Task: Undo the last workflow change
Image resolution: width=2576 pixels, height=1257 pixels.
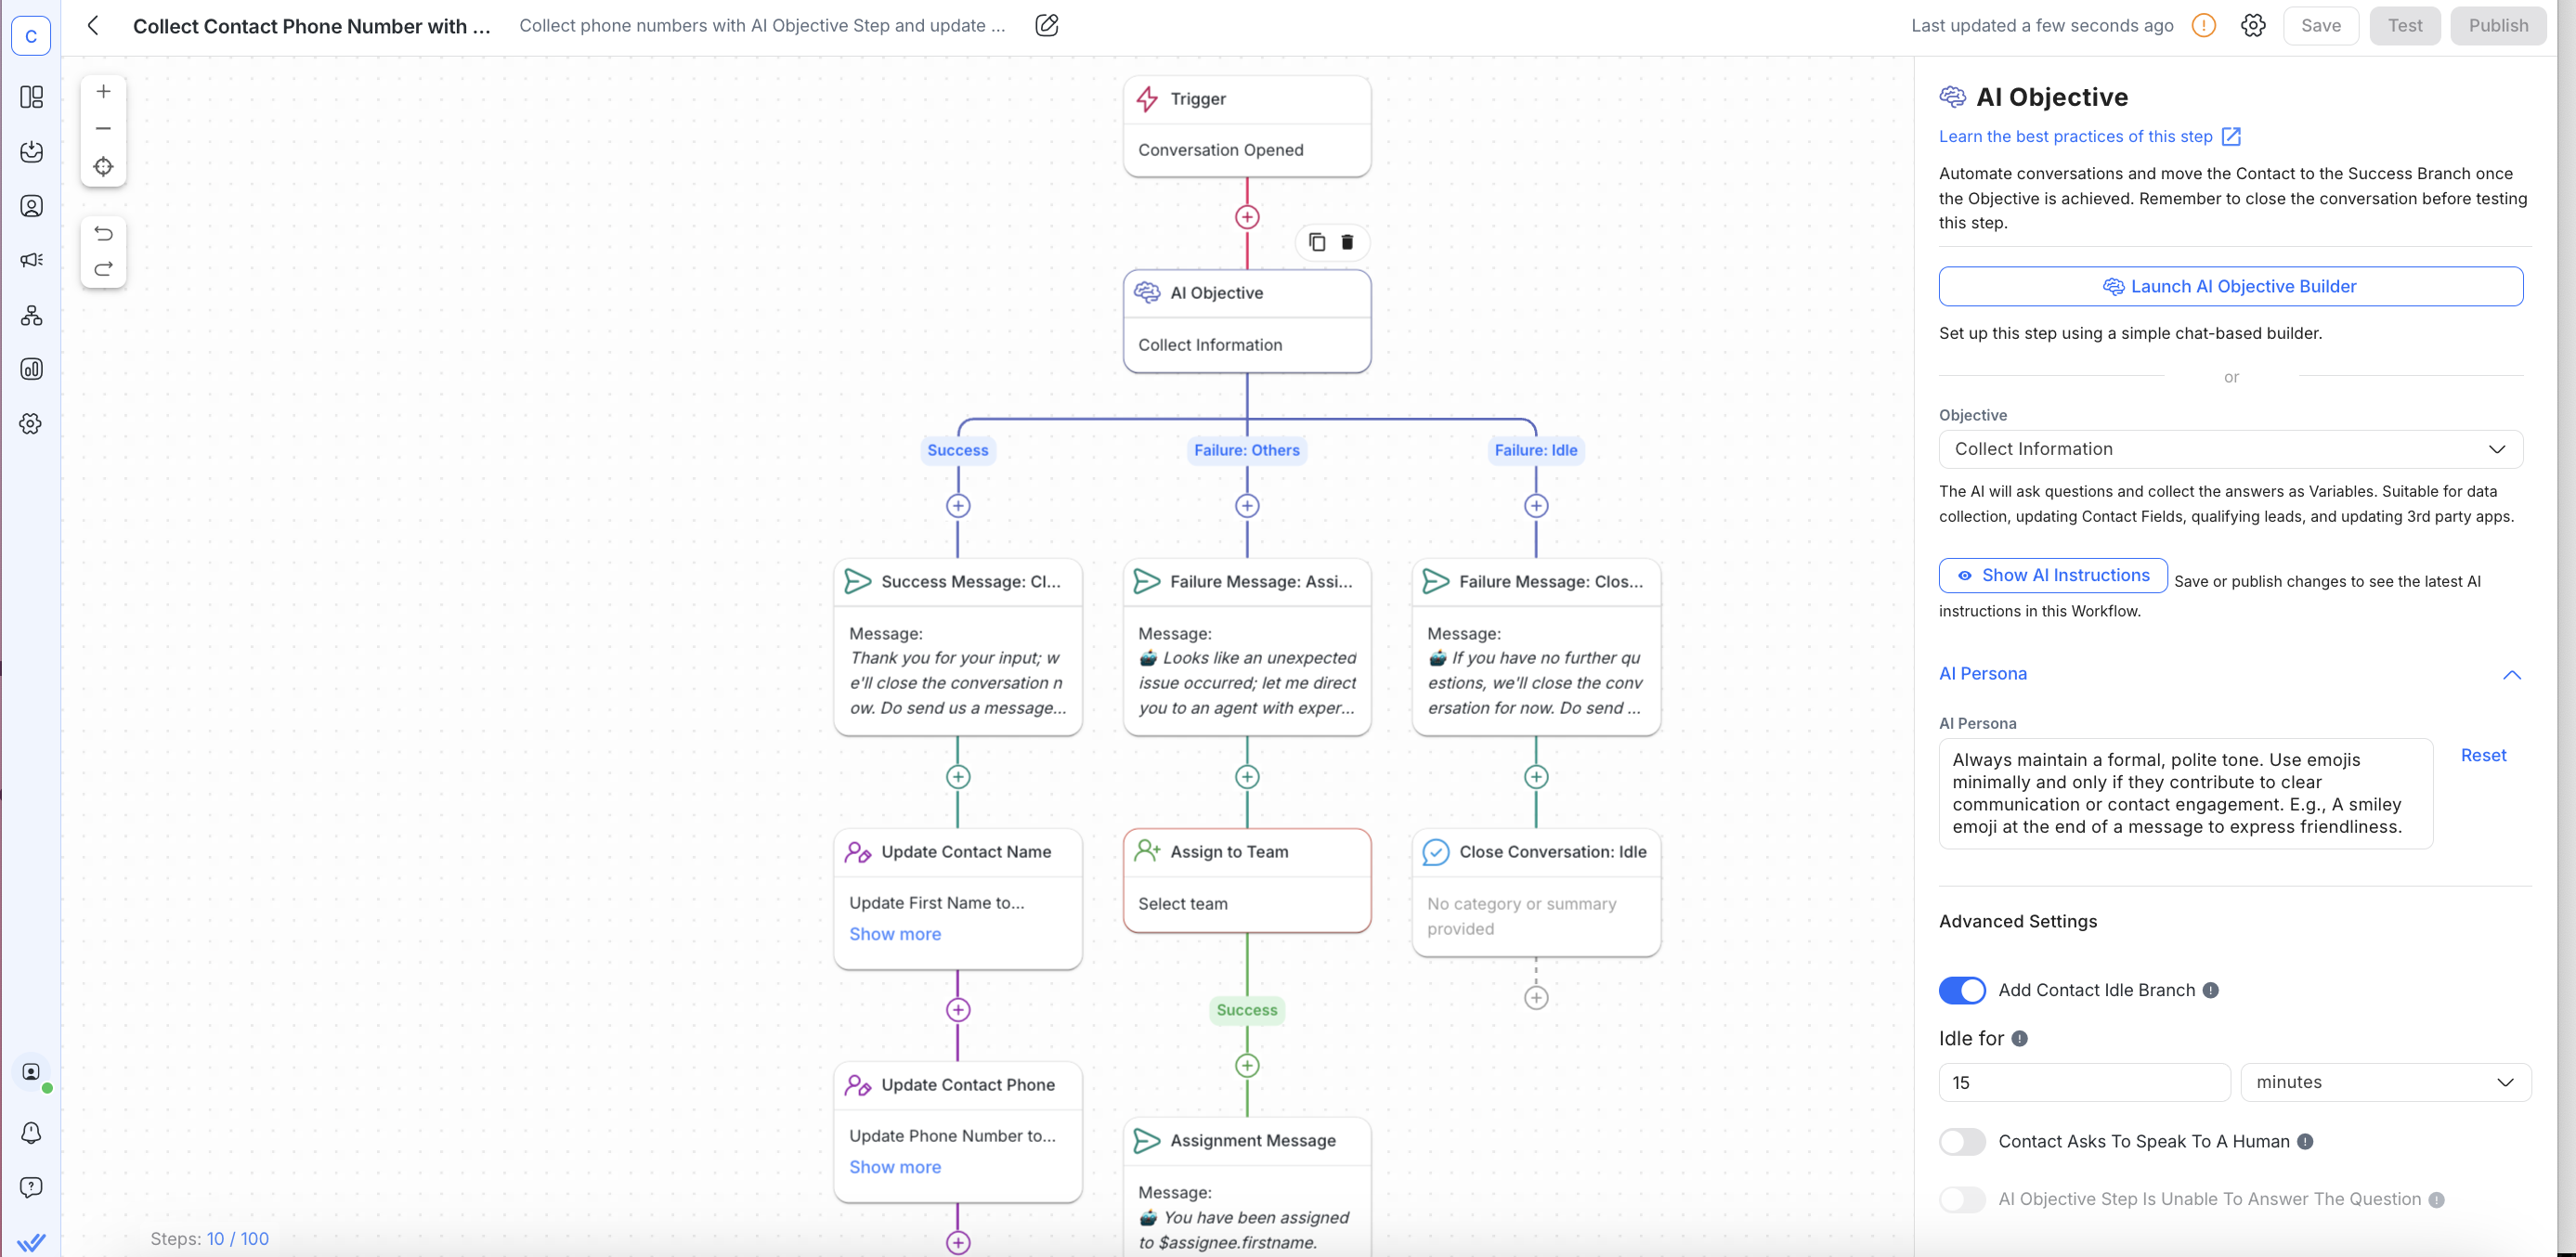Action: 103,233
